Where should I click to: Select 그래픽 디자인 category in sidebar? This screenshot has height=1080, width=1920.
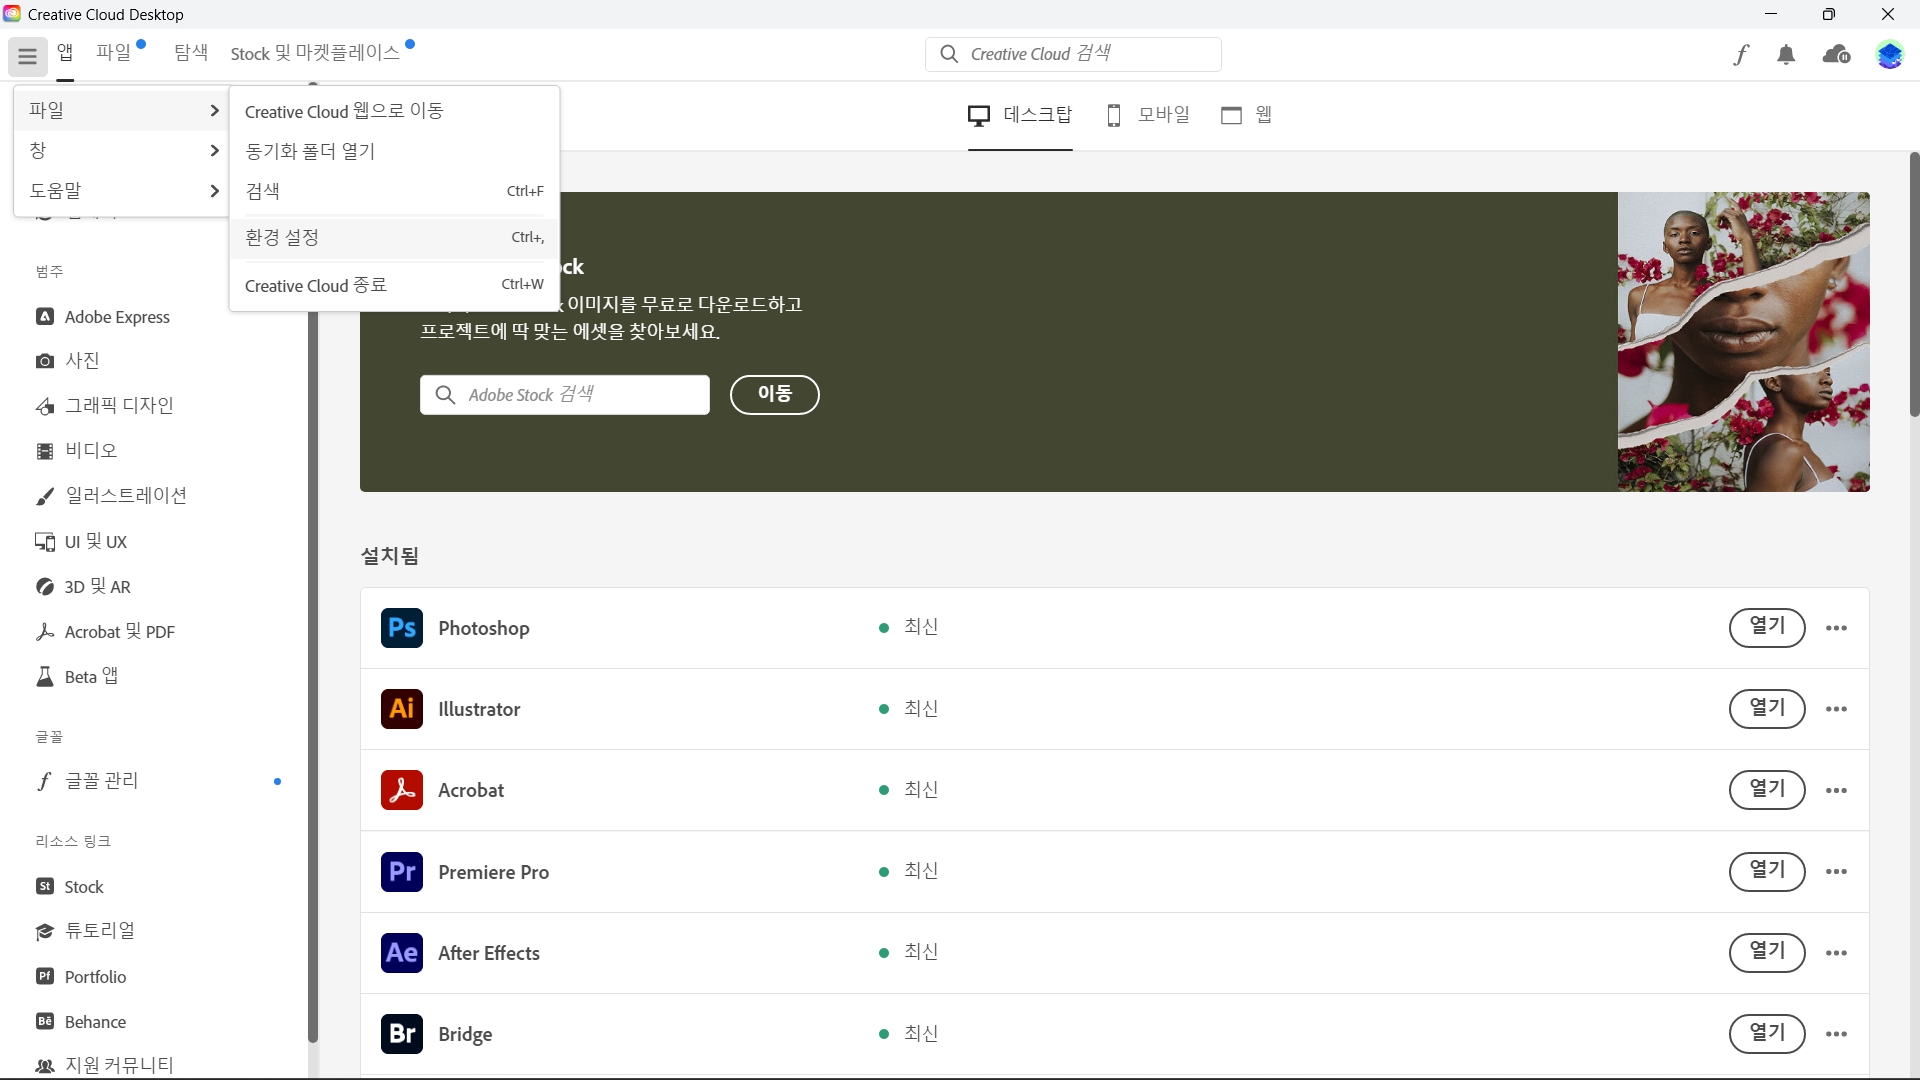click(x=105, y=406)
